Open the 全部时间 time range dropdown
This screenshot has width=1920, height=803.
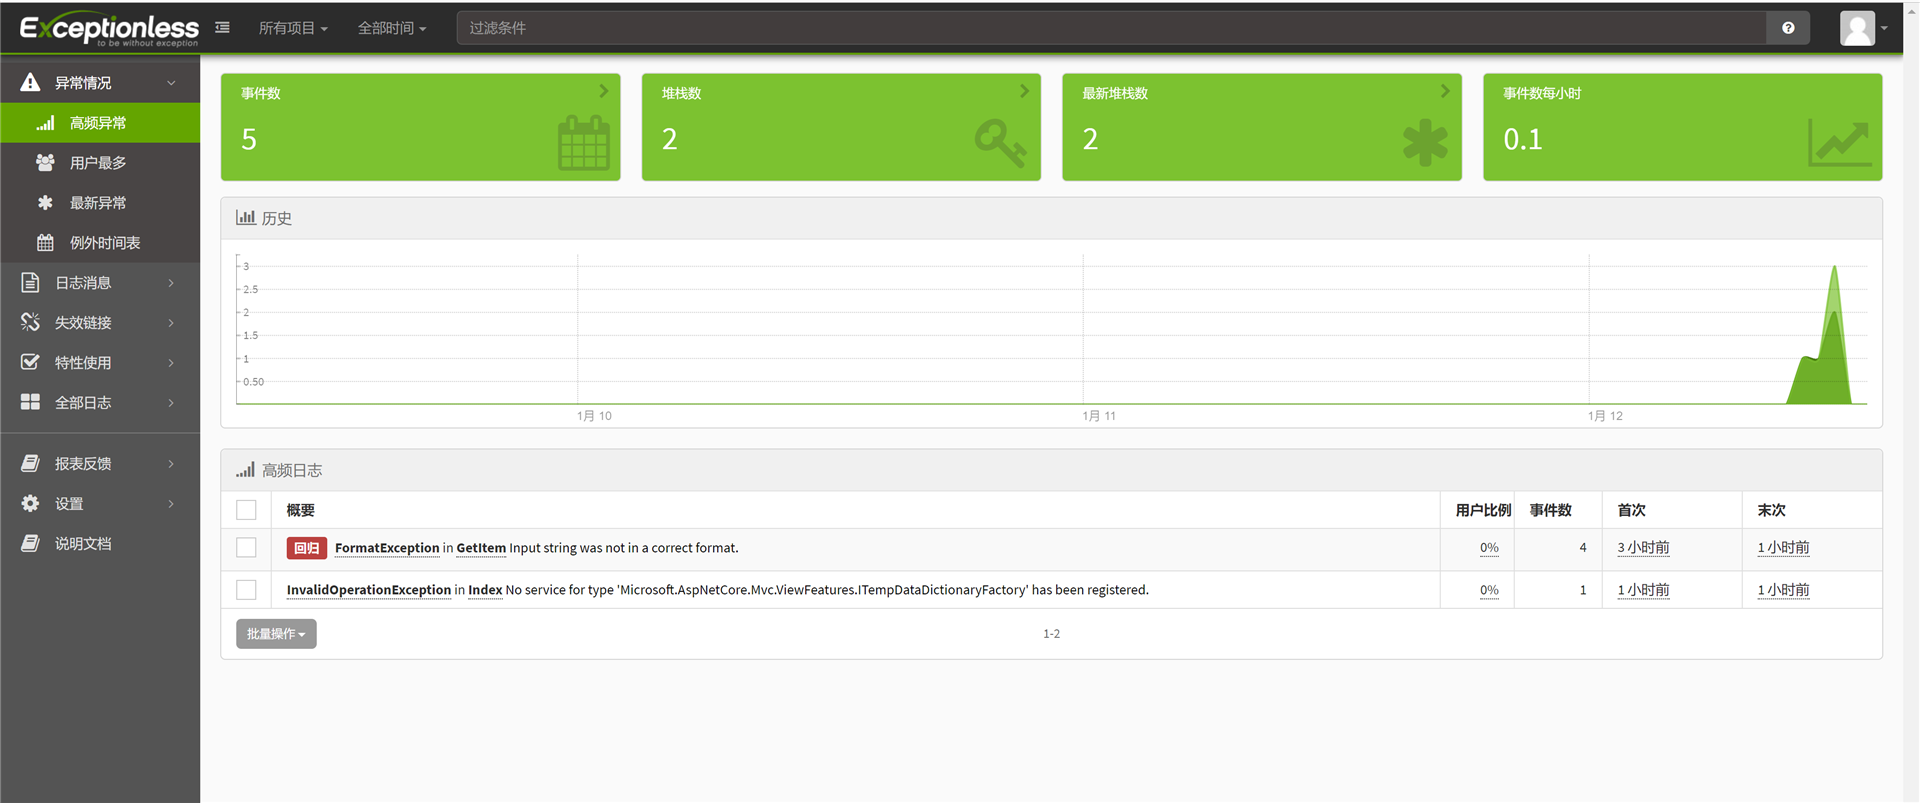[x=392, y=28]
